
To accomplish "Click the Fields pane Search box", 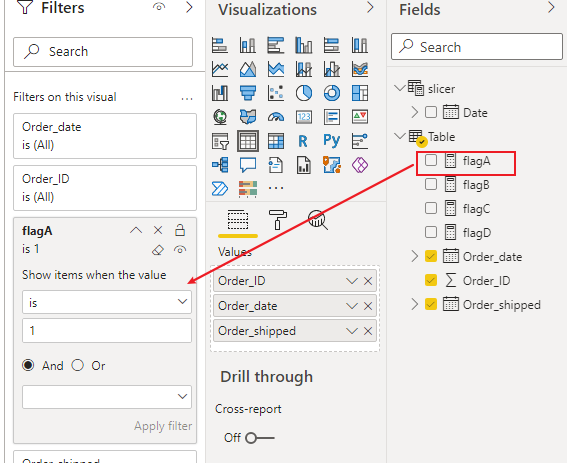I will (x=477, y=47).
